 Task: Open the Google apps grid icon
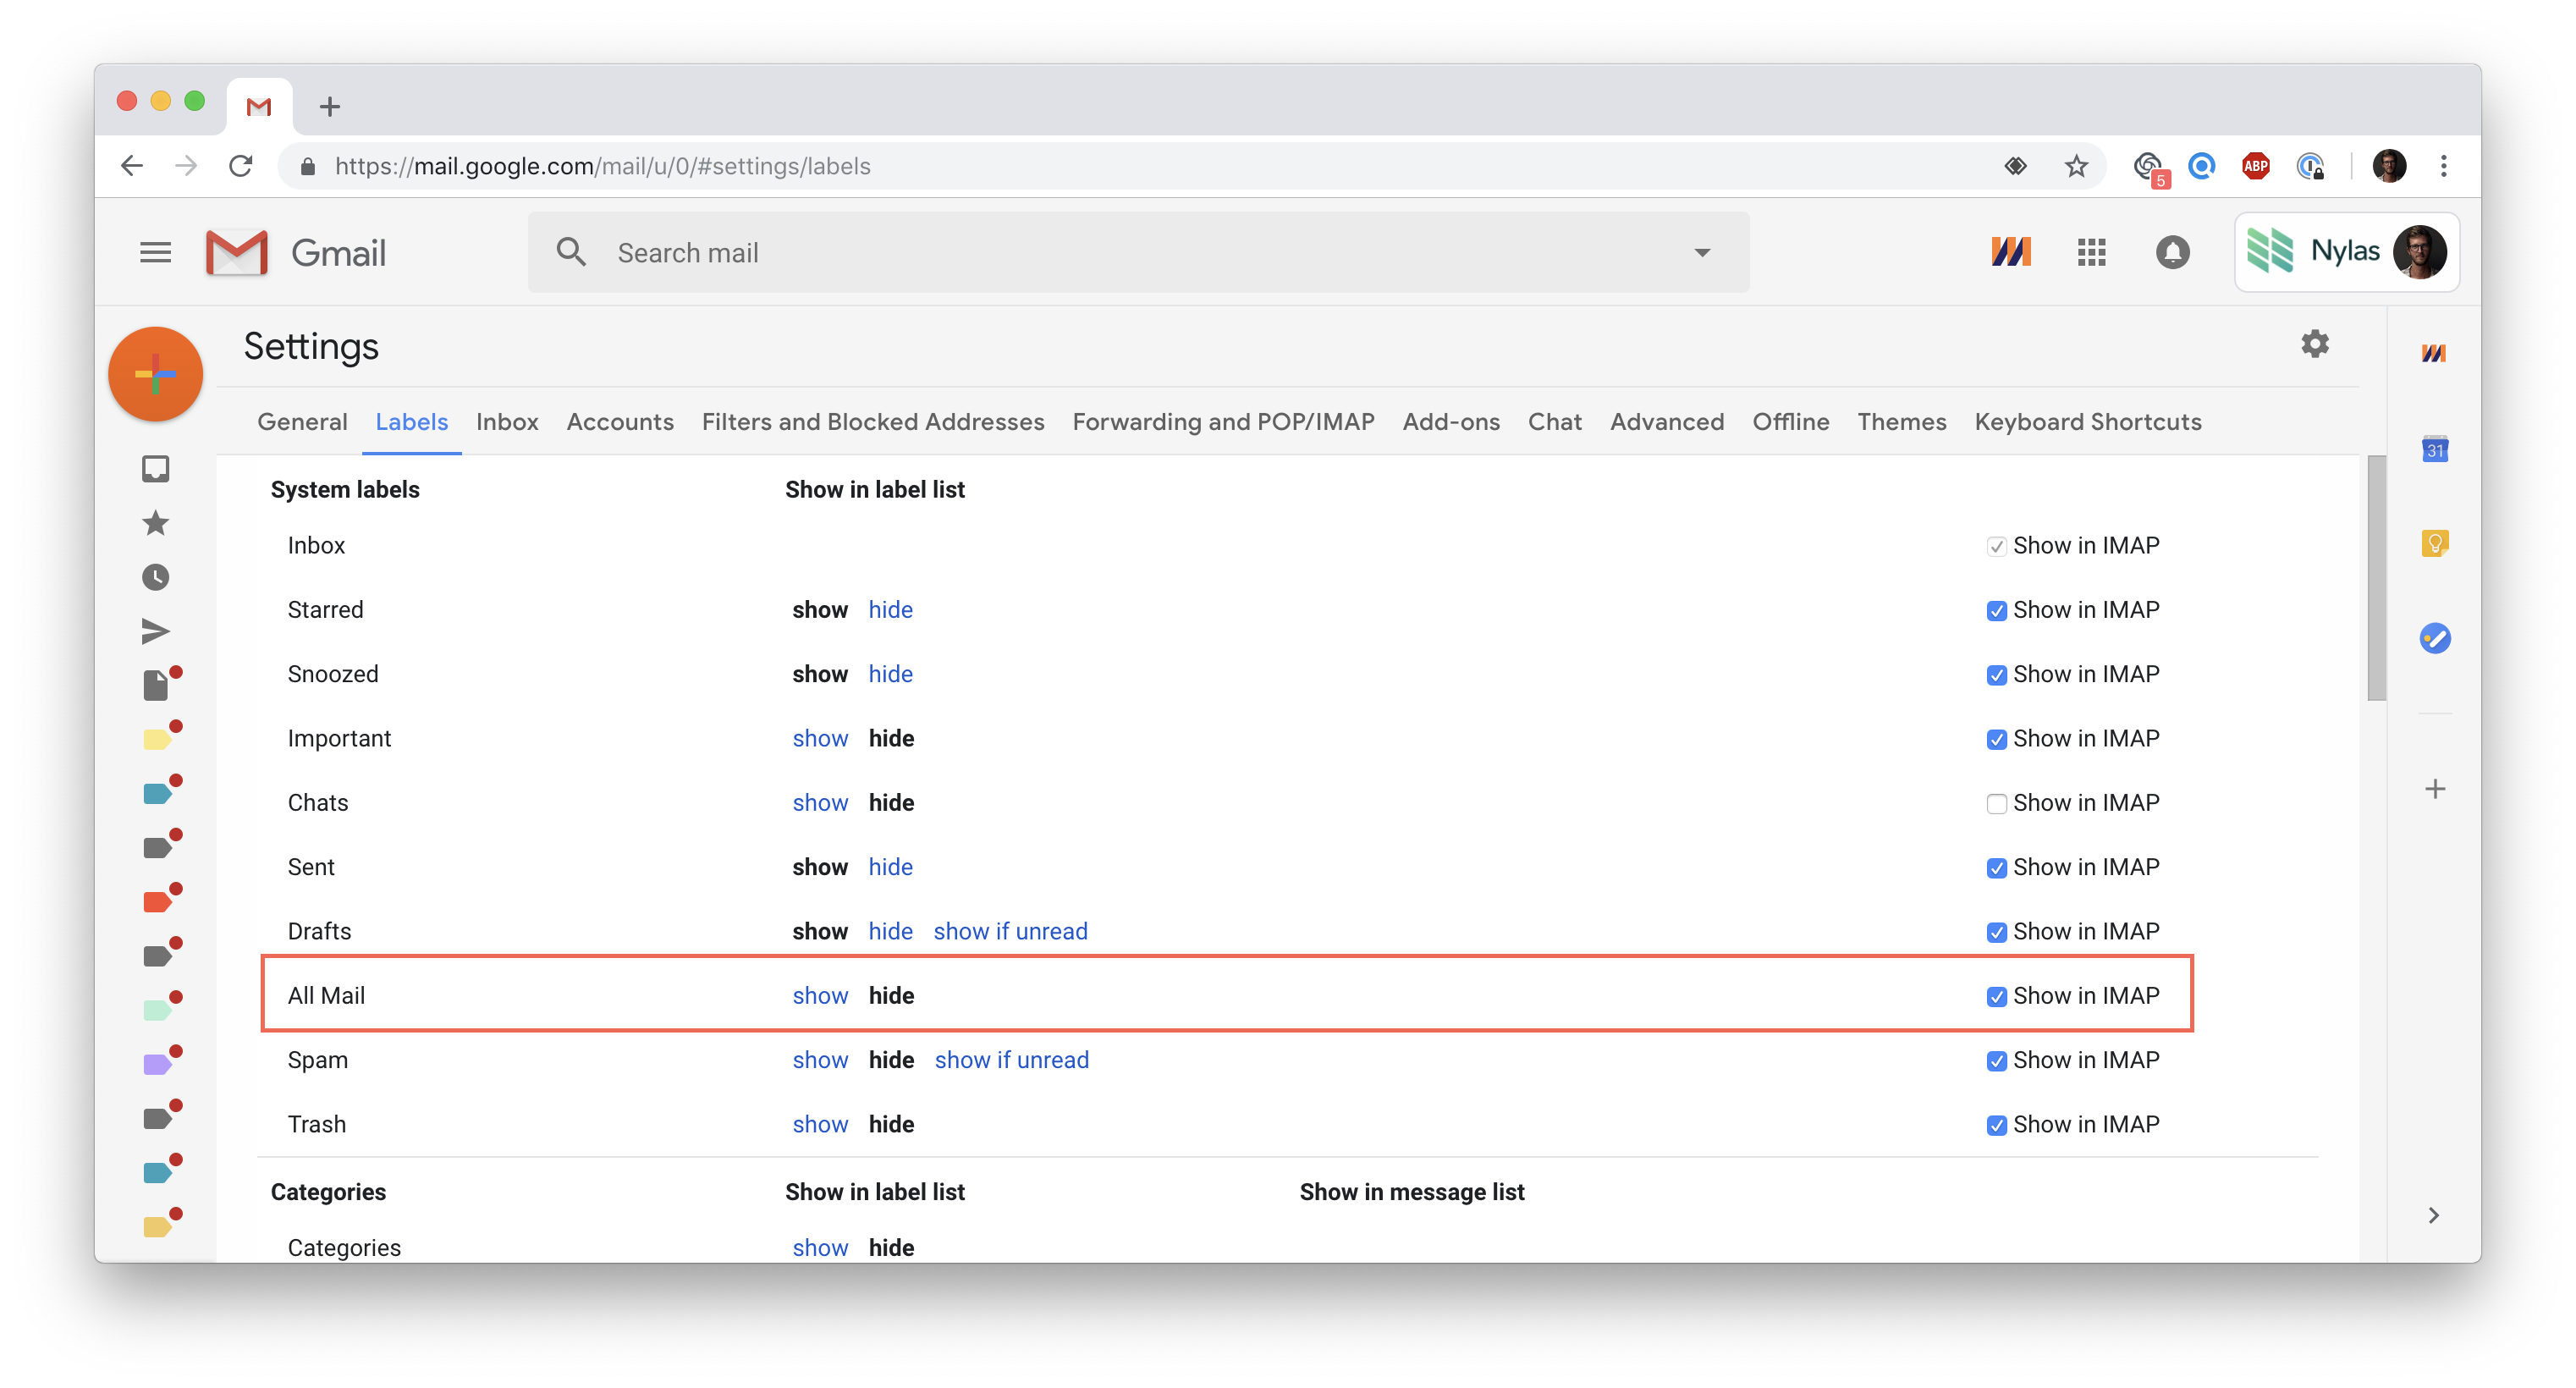pos(2091,252)
